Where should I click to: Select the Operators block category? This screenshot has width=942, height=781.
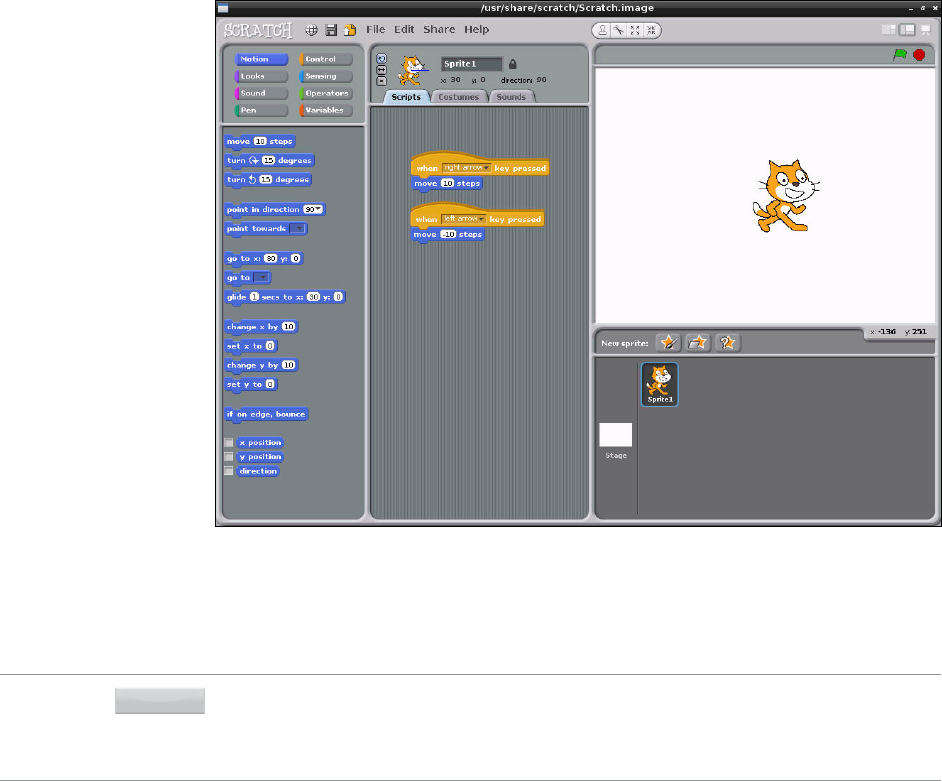(x=326, y=93)
